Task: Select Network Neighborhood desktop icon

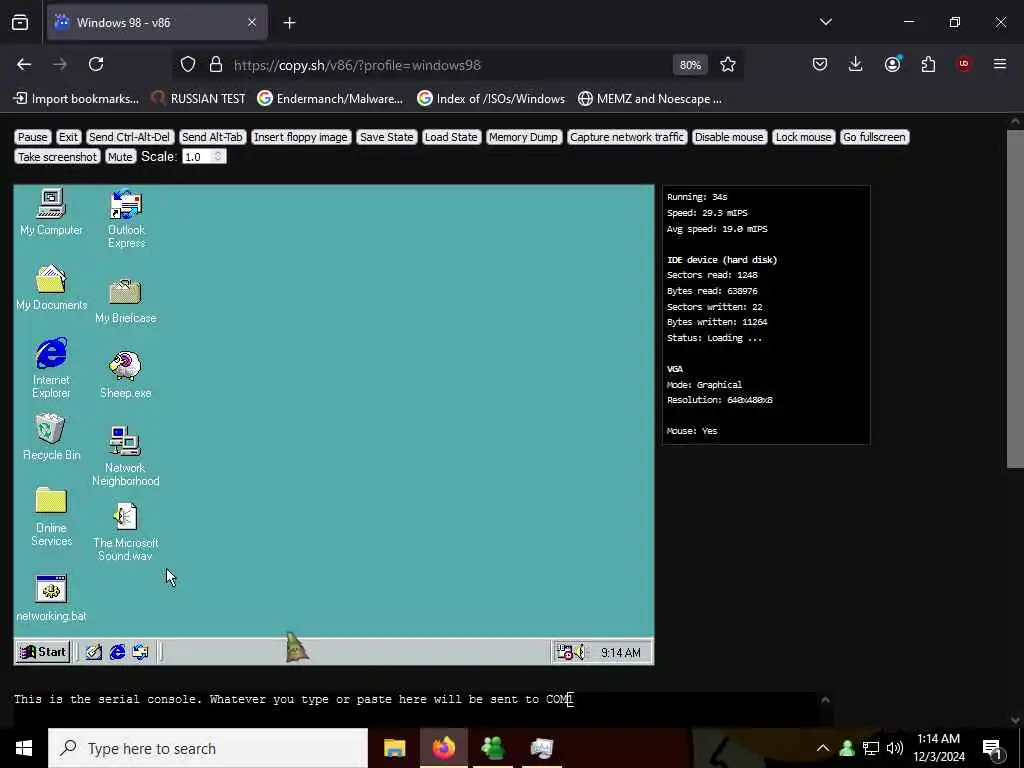Action: [125, 456]
